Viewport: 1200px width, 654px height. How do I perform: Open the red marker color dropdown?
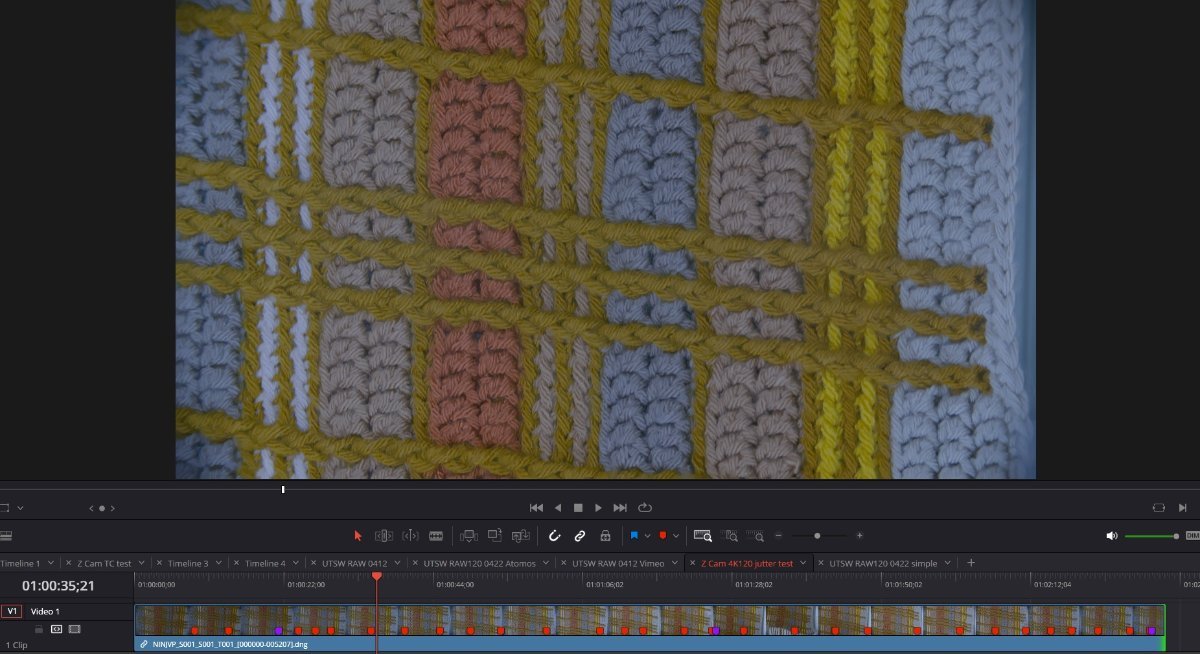676,536
